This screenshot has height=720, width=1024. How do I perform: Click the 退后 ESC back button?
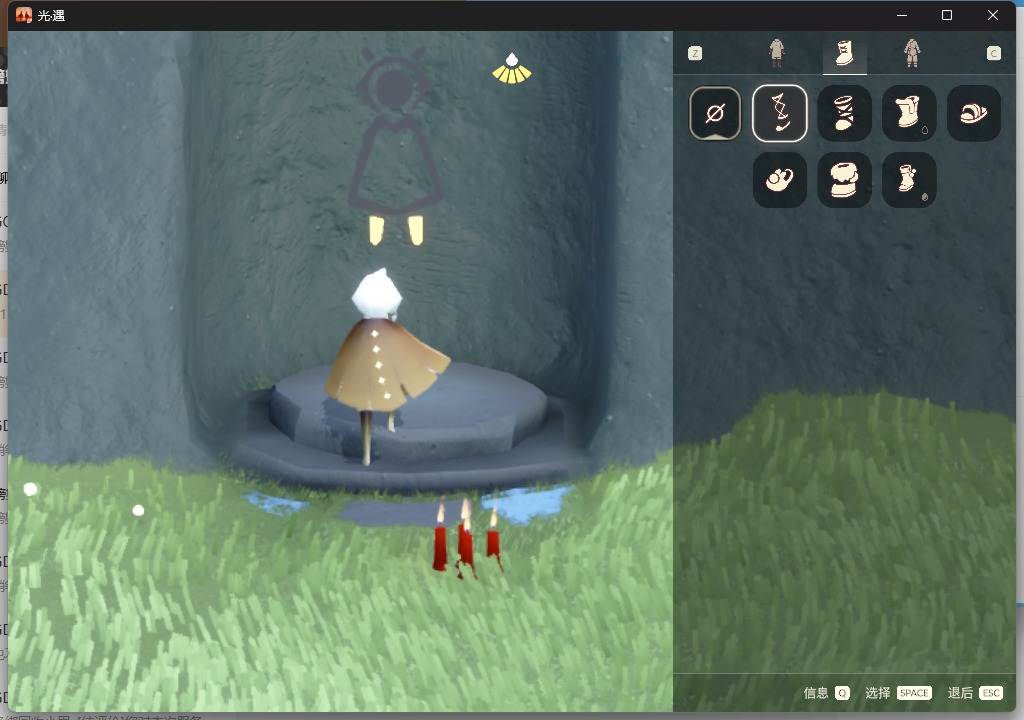975,693
